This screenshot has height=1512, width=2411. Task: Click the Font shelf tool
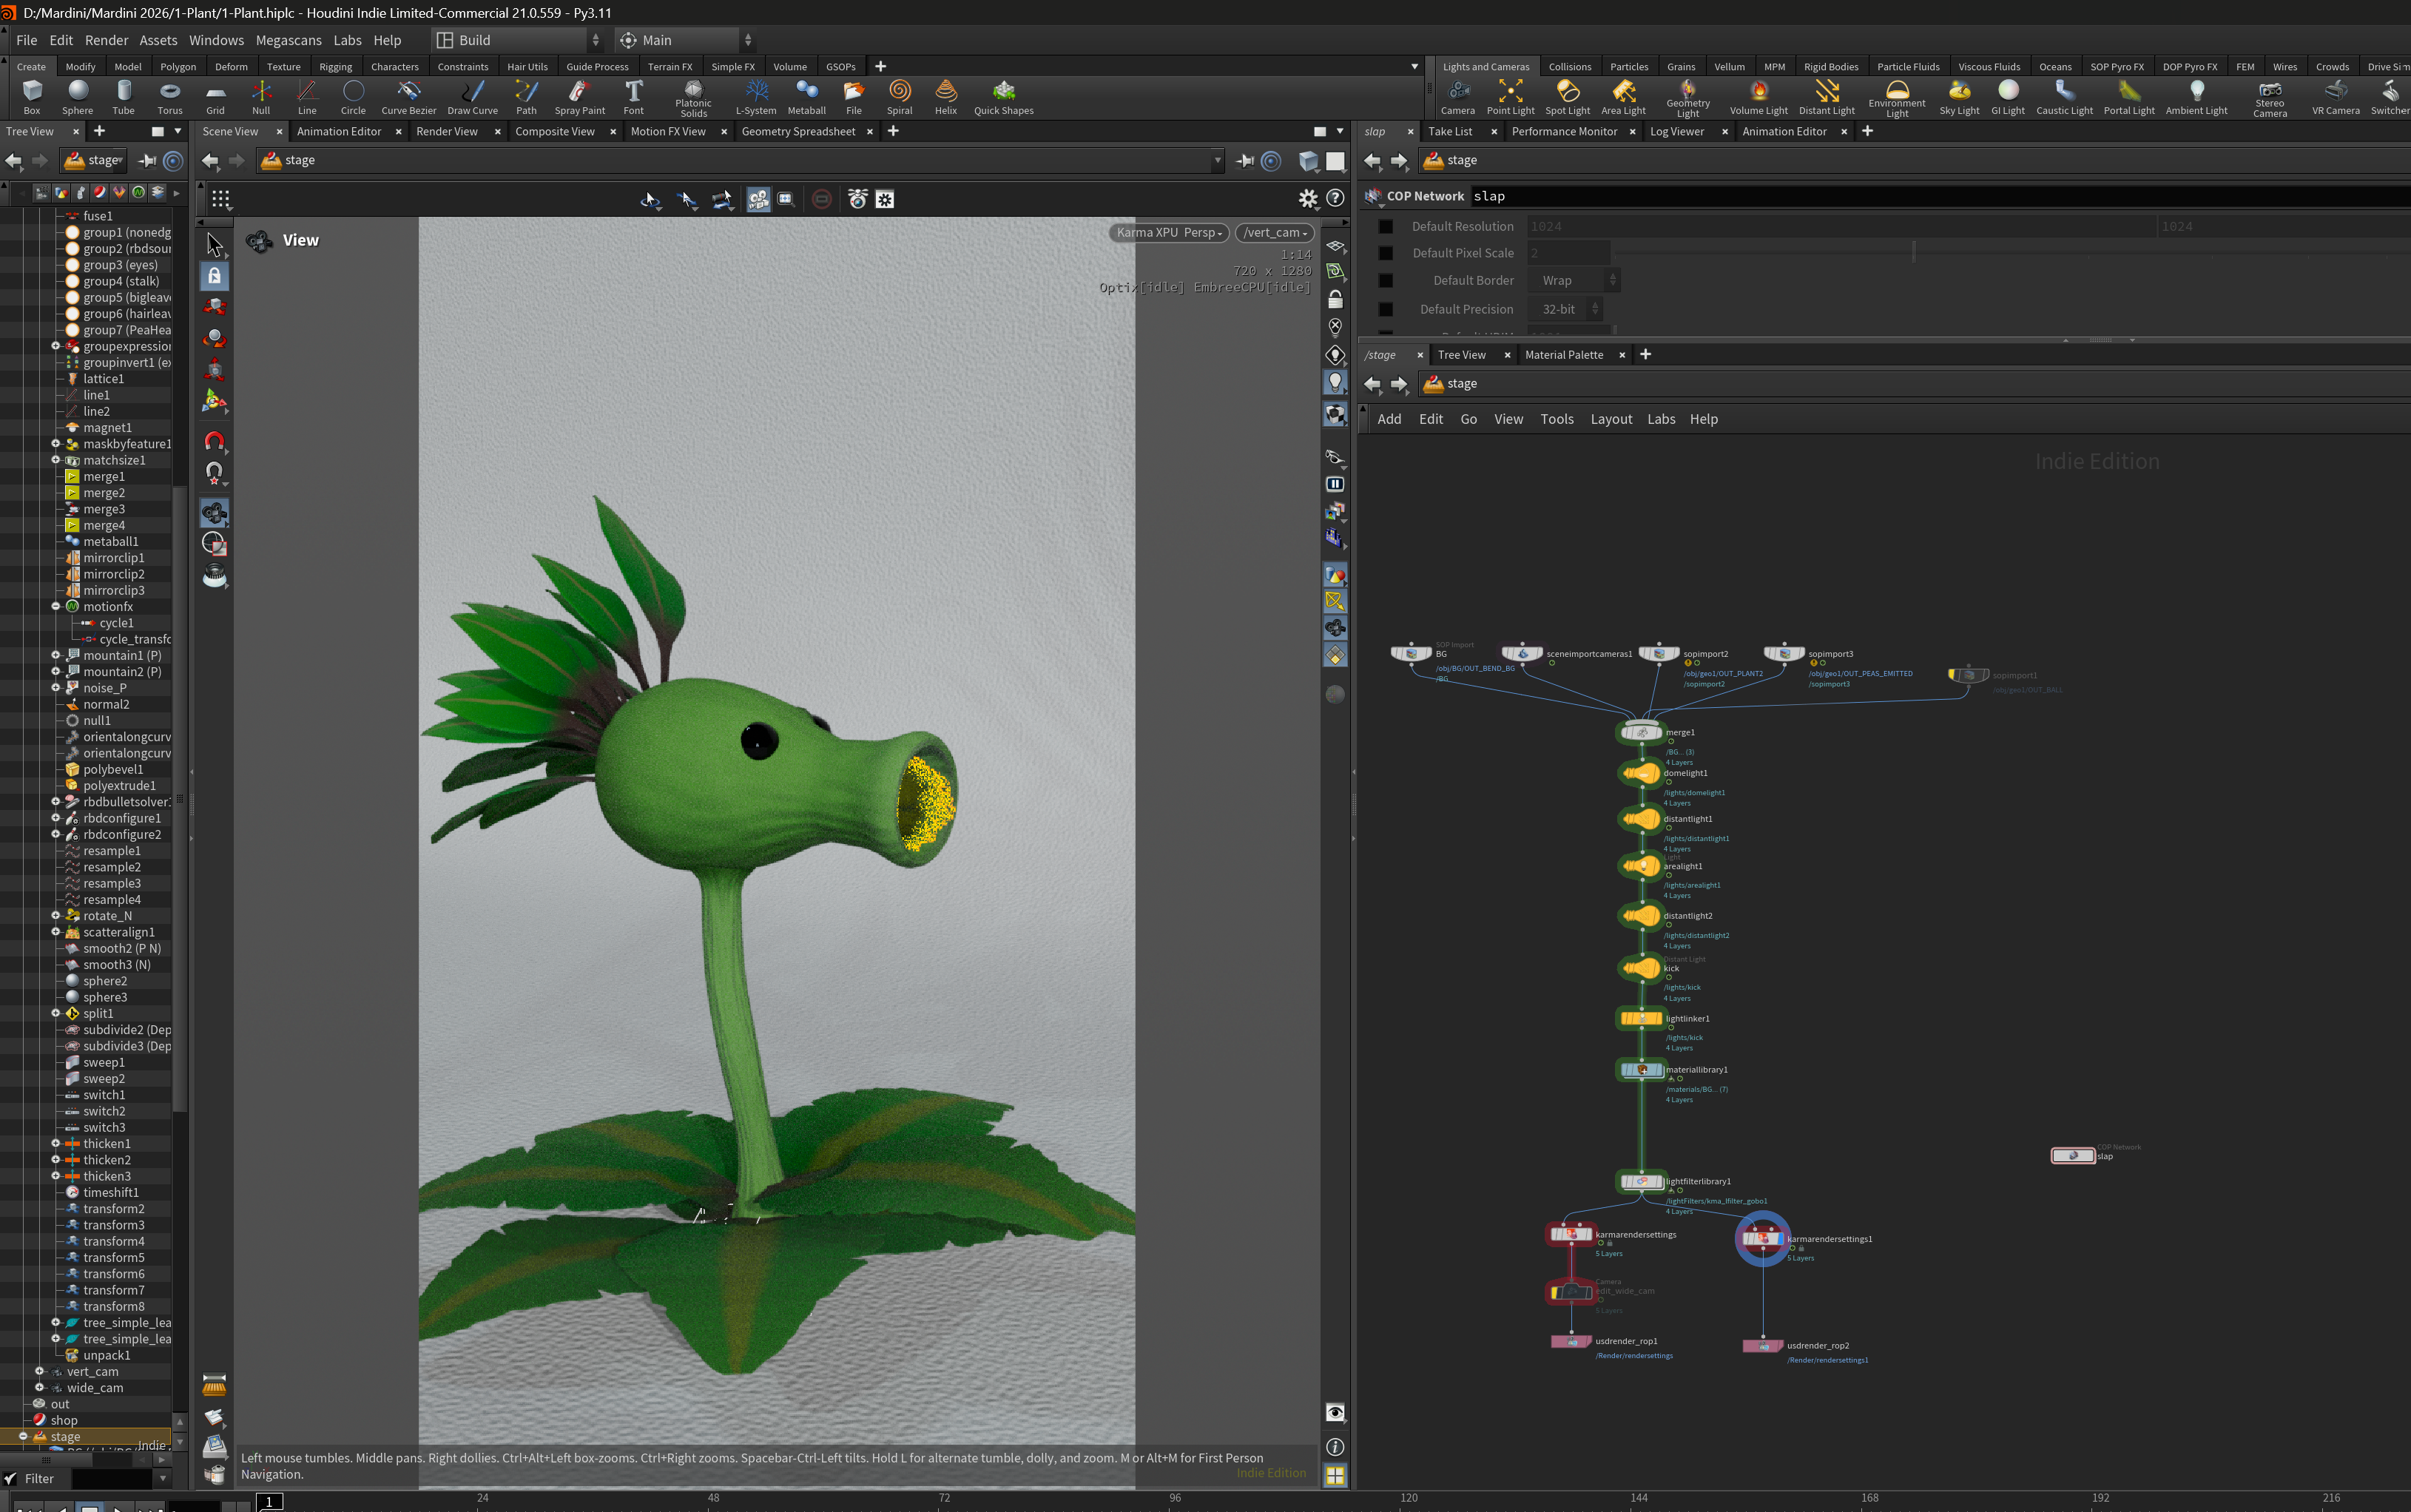[x=633, y=97]
